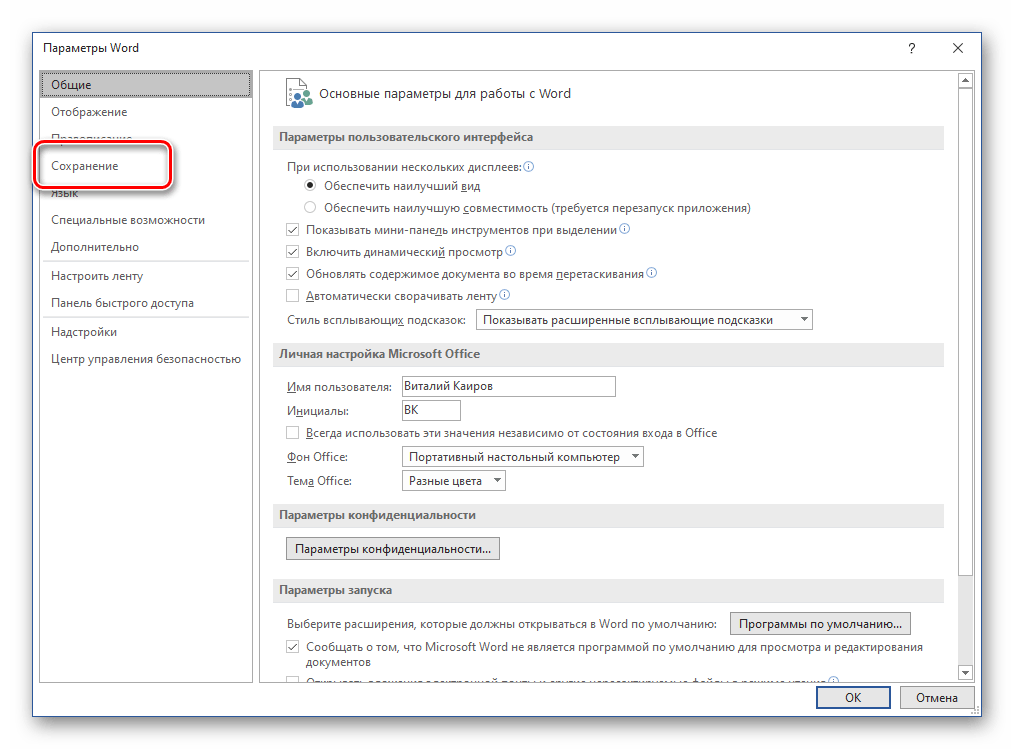The image size is (1014, 749).
Task: Click info icon next to multiple displays label
Action: click(529, 167)
